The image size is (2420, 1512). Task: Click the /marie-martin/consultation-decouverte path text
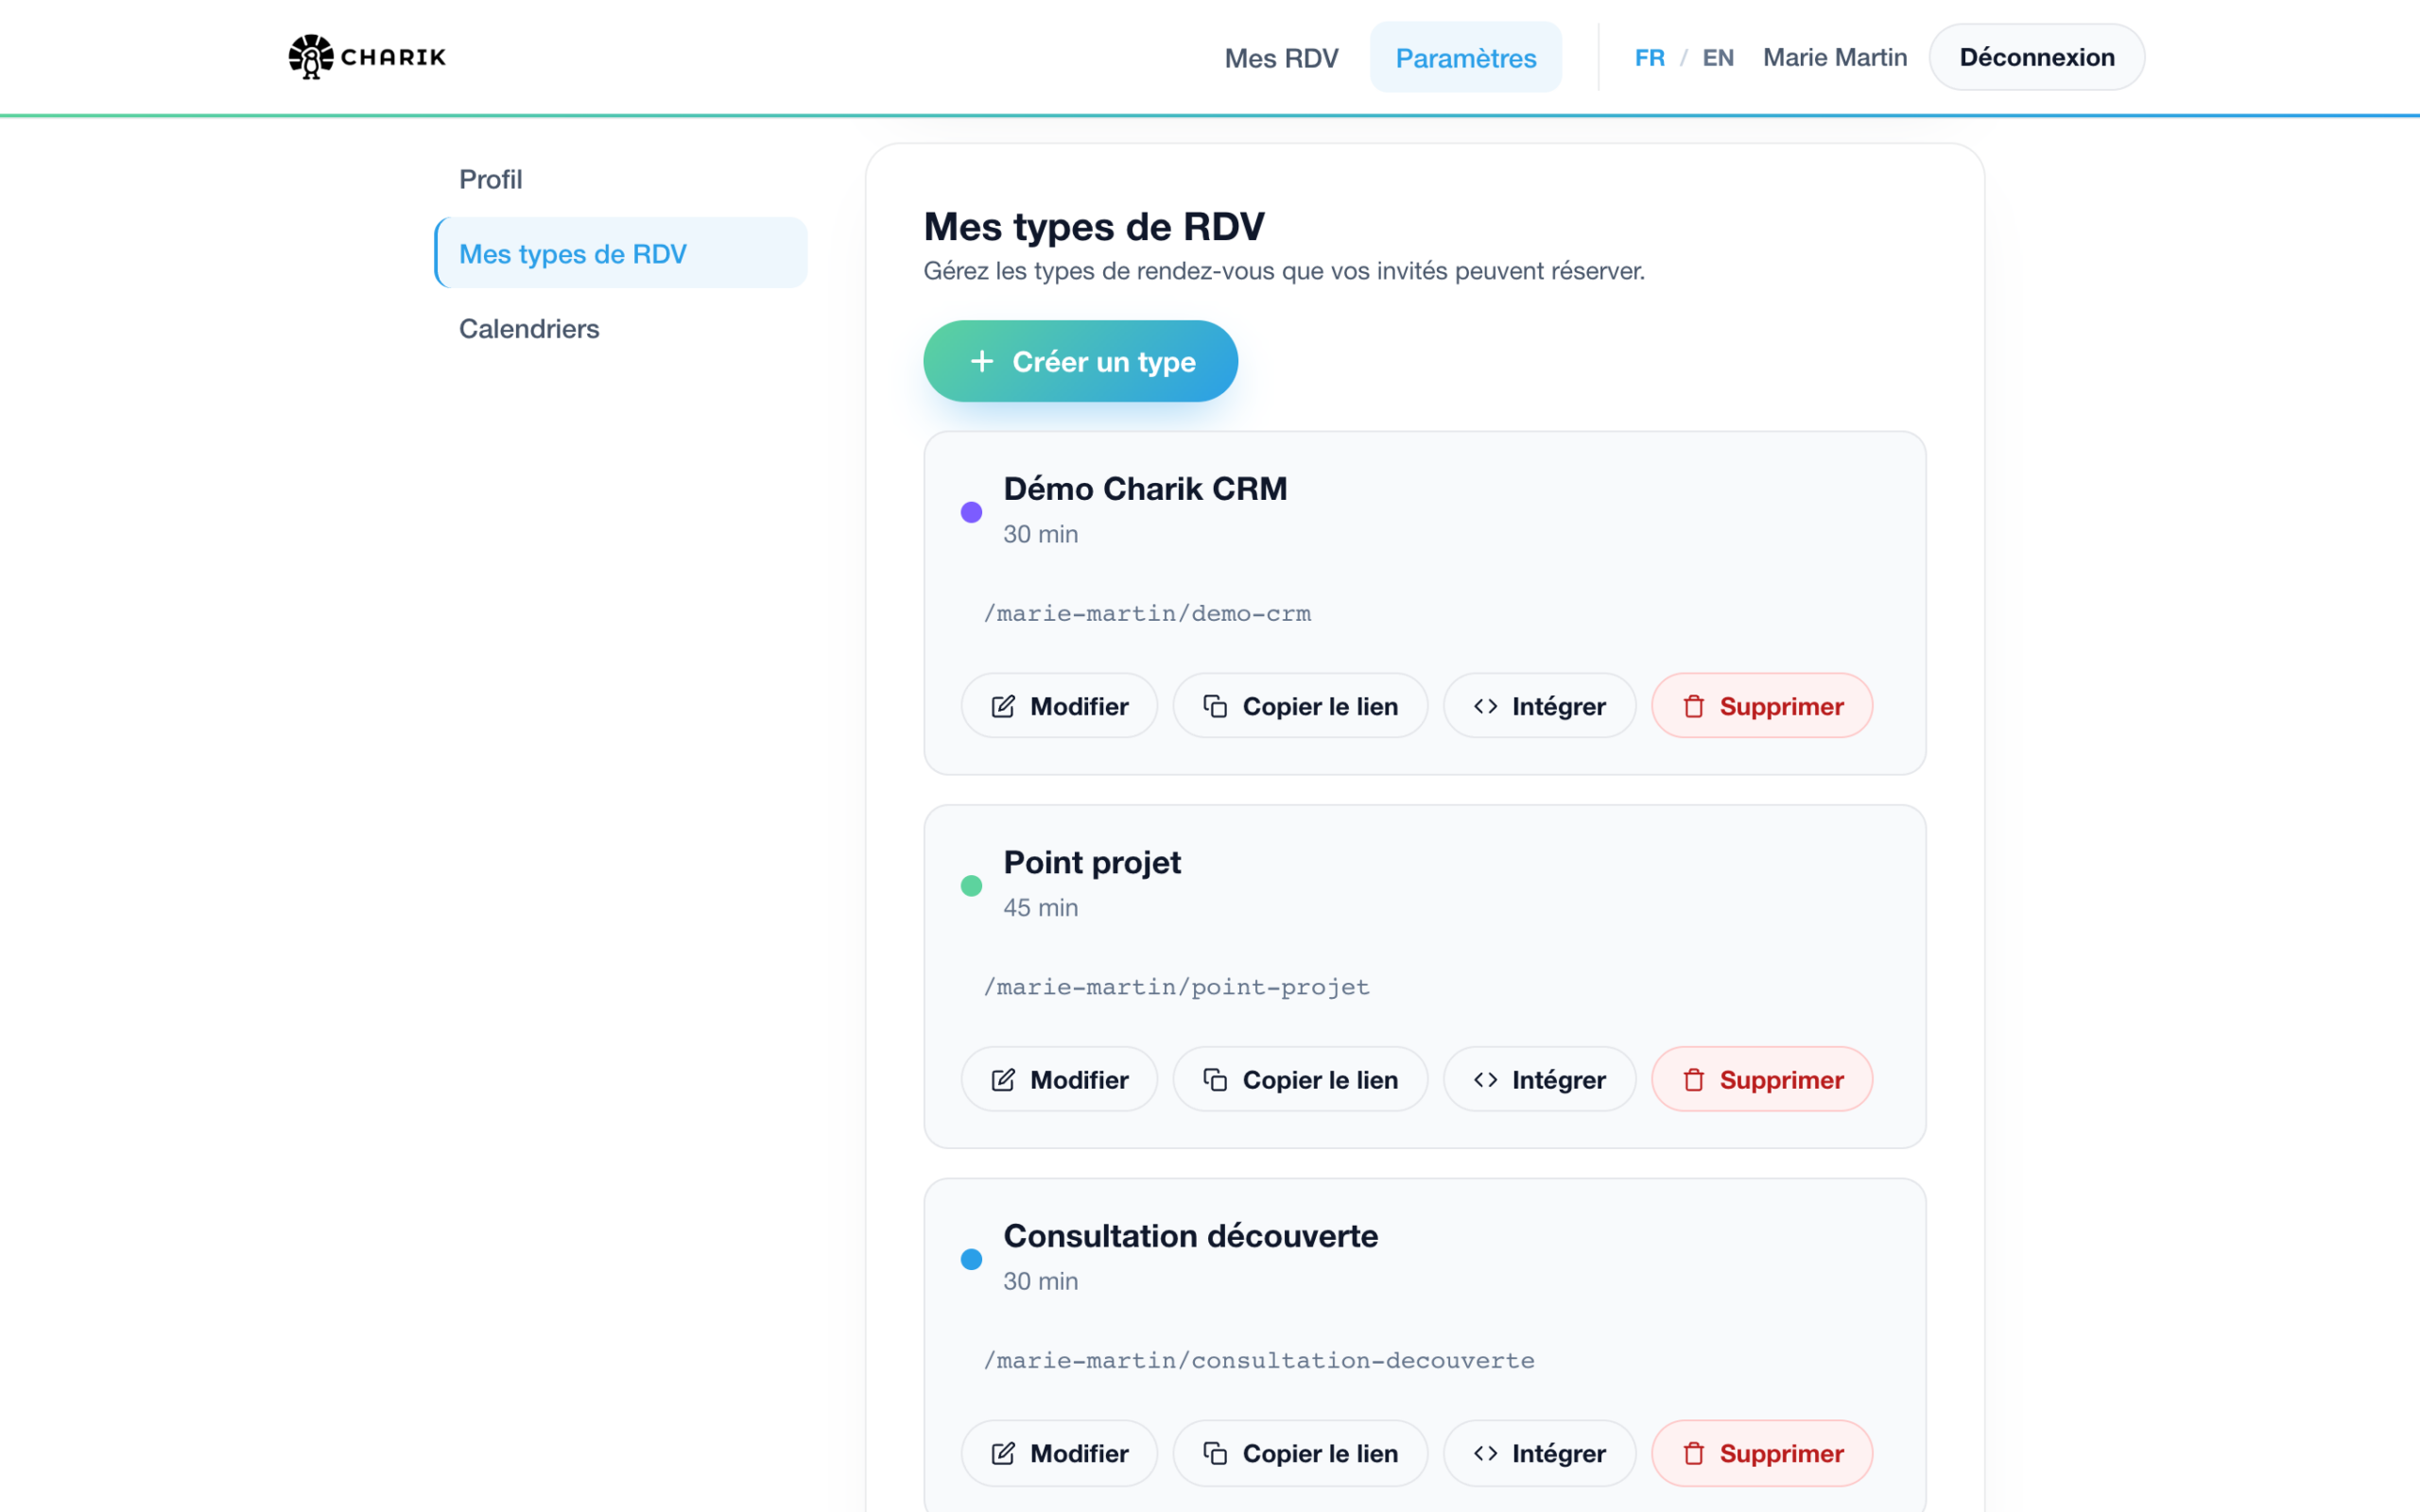tap(1259, 1360)
